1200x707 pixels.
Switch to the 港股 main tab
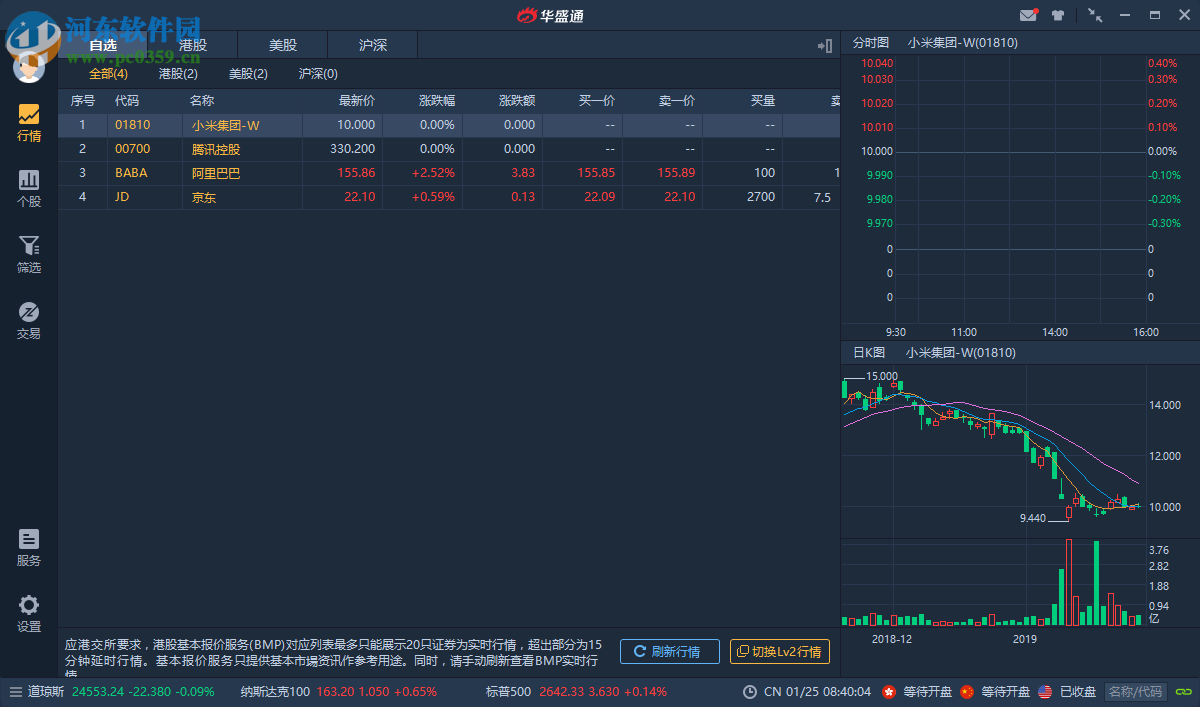pos(193,45)
